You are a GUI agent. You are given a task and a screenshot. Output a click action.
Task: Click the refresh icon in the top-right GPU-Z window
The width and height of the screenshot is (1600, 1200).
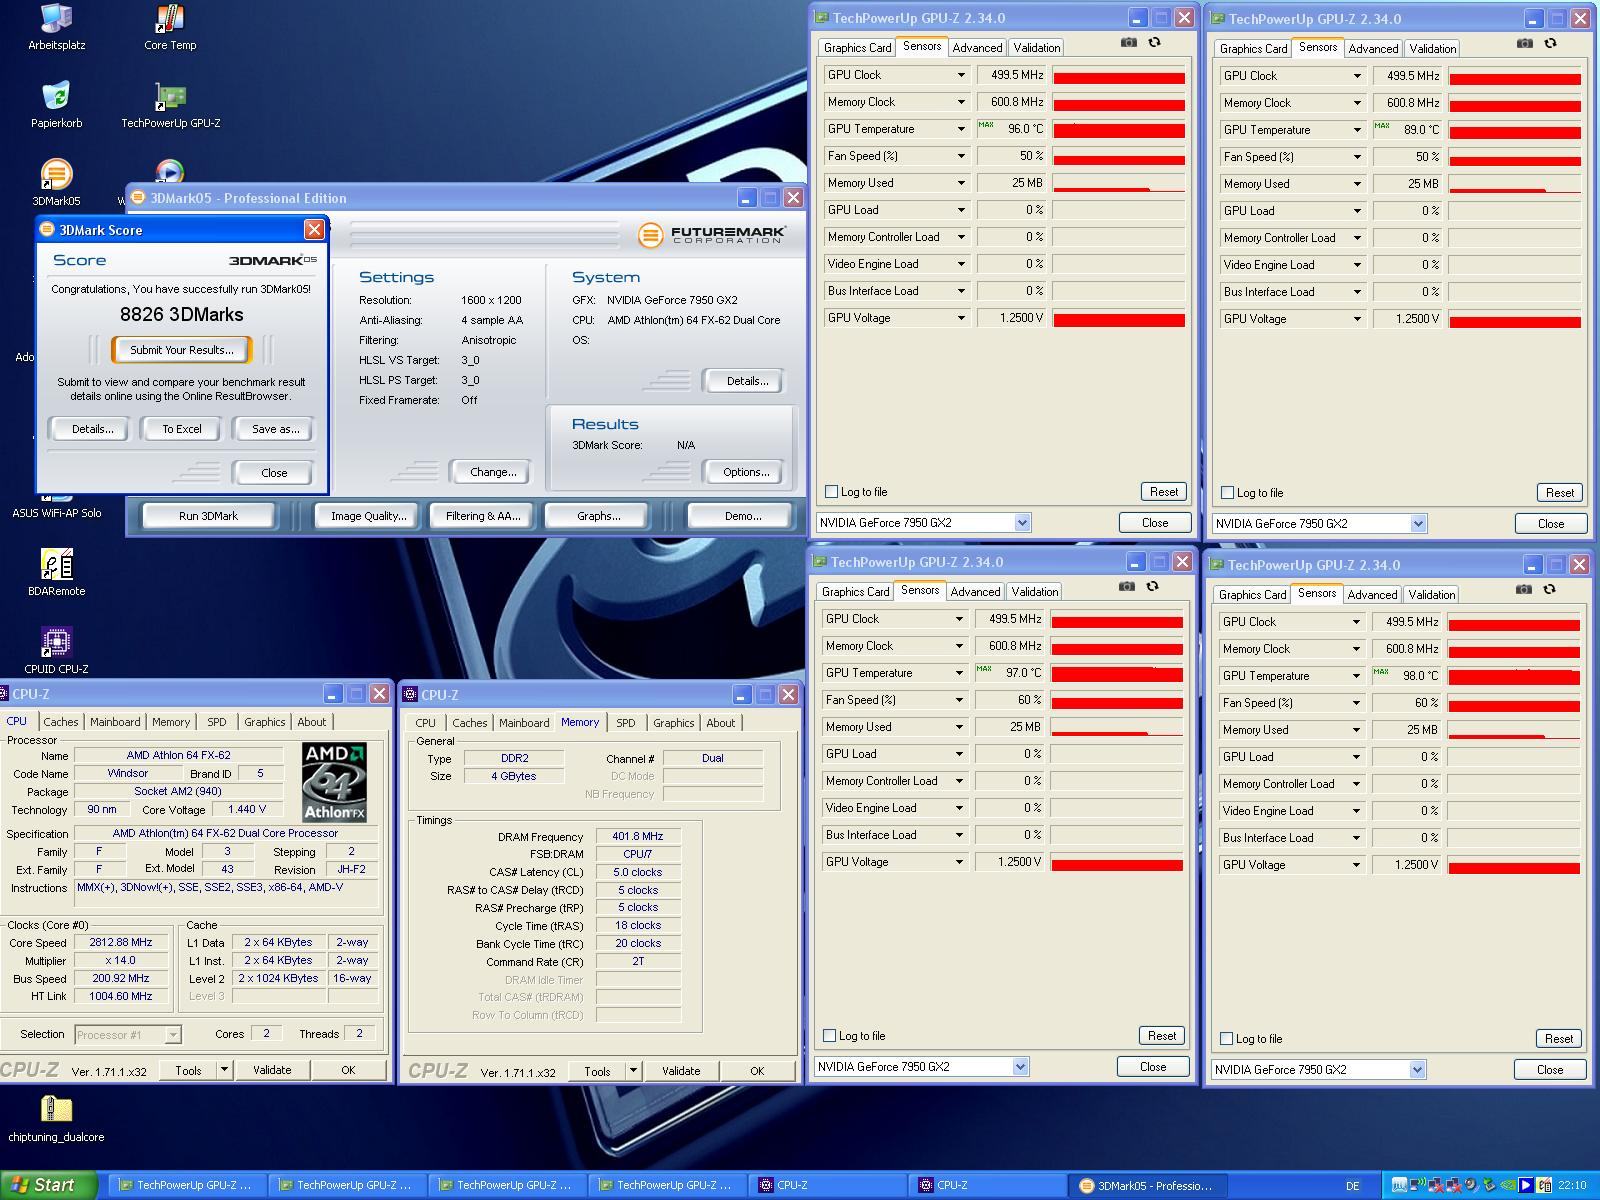click(1550, 43)
